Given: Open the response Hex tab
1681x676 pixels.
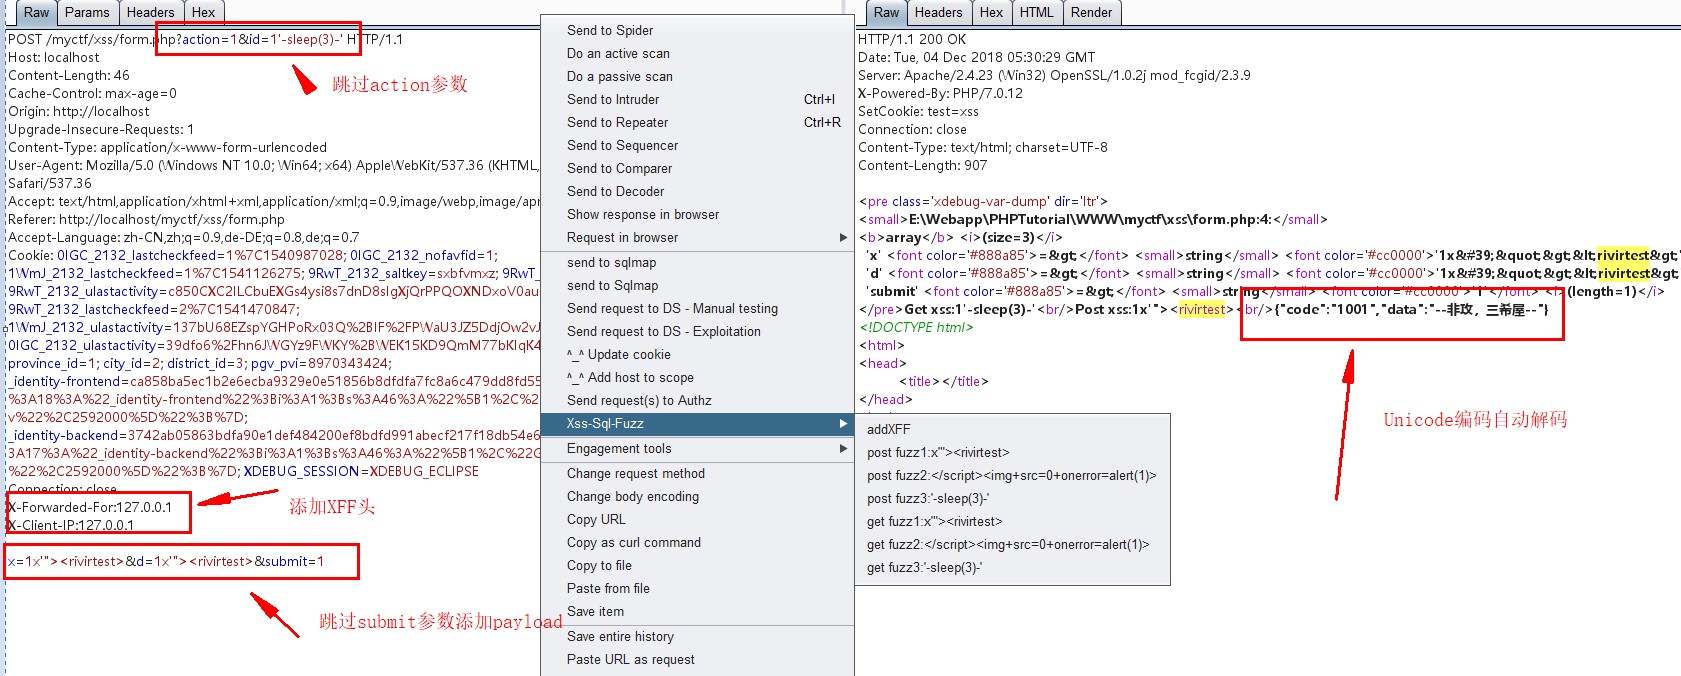Looking at the screenshot, I should click(x=991, y=12).
